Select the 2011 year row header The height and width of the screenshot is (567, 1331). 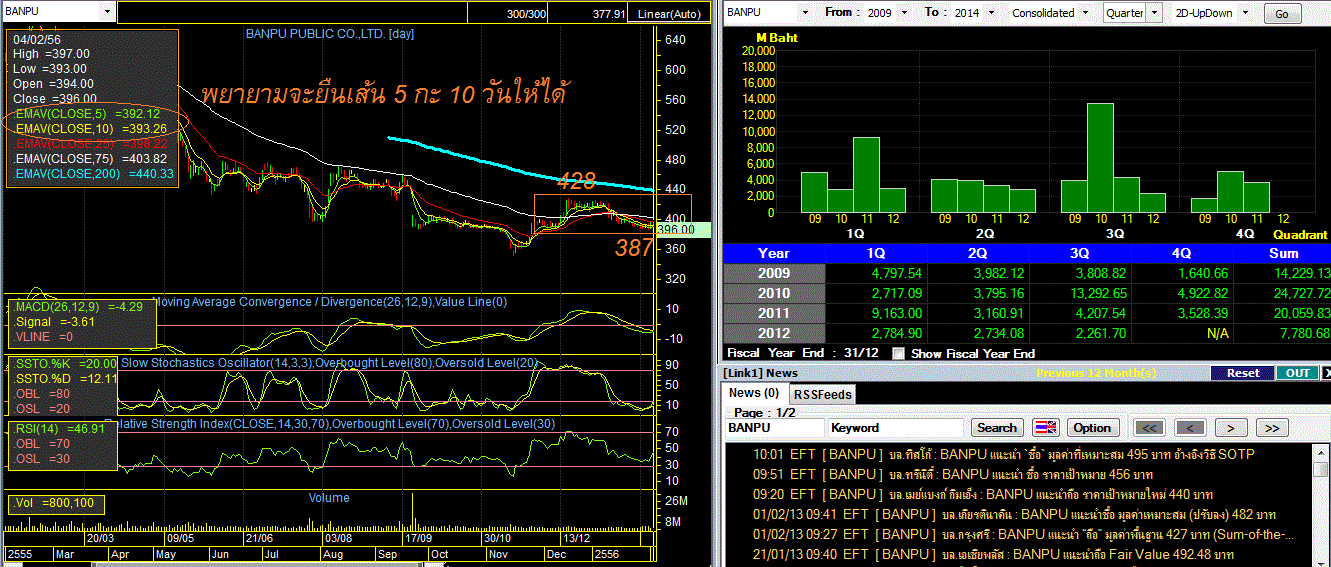click(x=774, y=313)
